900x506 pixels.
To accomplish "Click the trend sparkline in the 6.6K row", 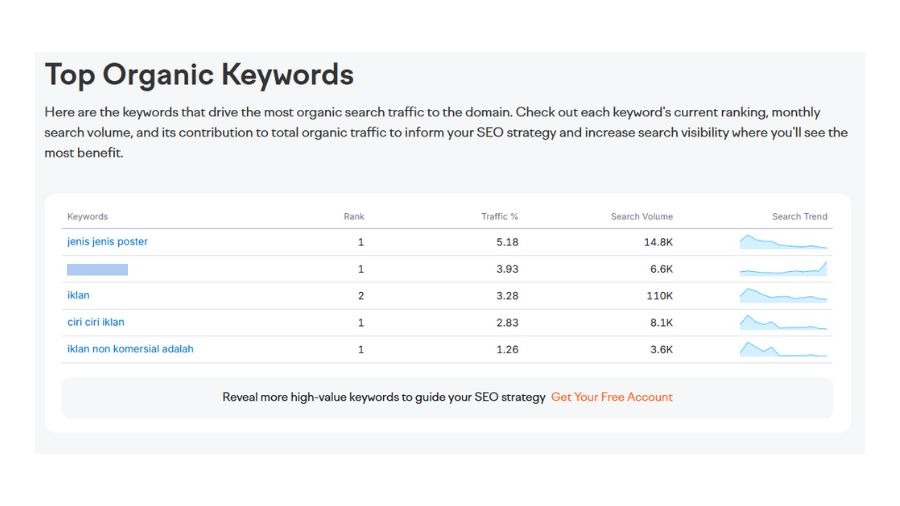I will click(x=783, y=269).
